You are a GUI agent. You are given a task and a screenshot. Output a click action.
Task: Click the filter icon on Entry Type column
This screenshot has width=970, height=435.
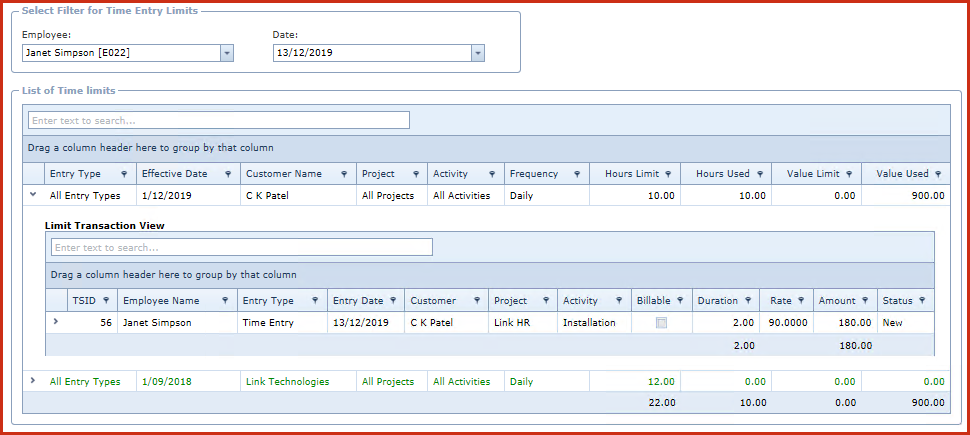[x=123, y=174]
